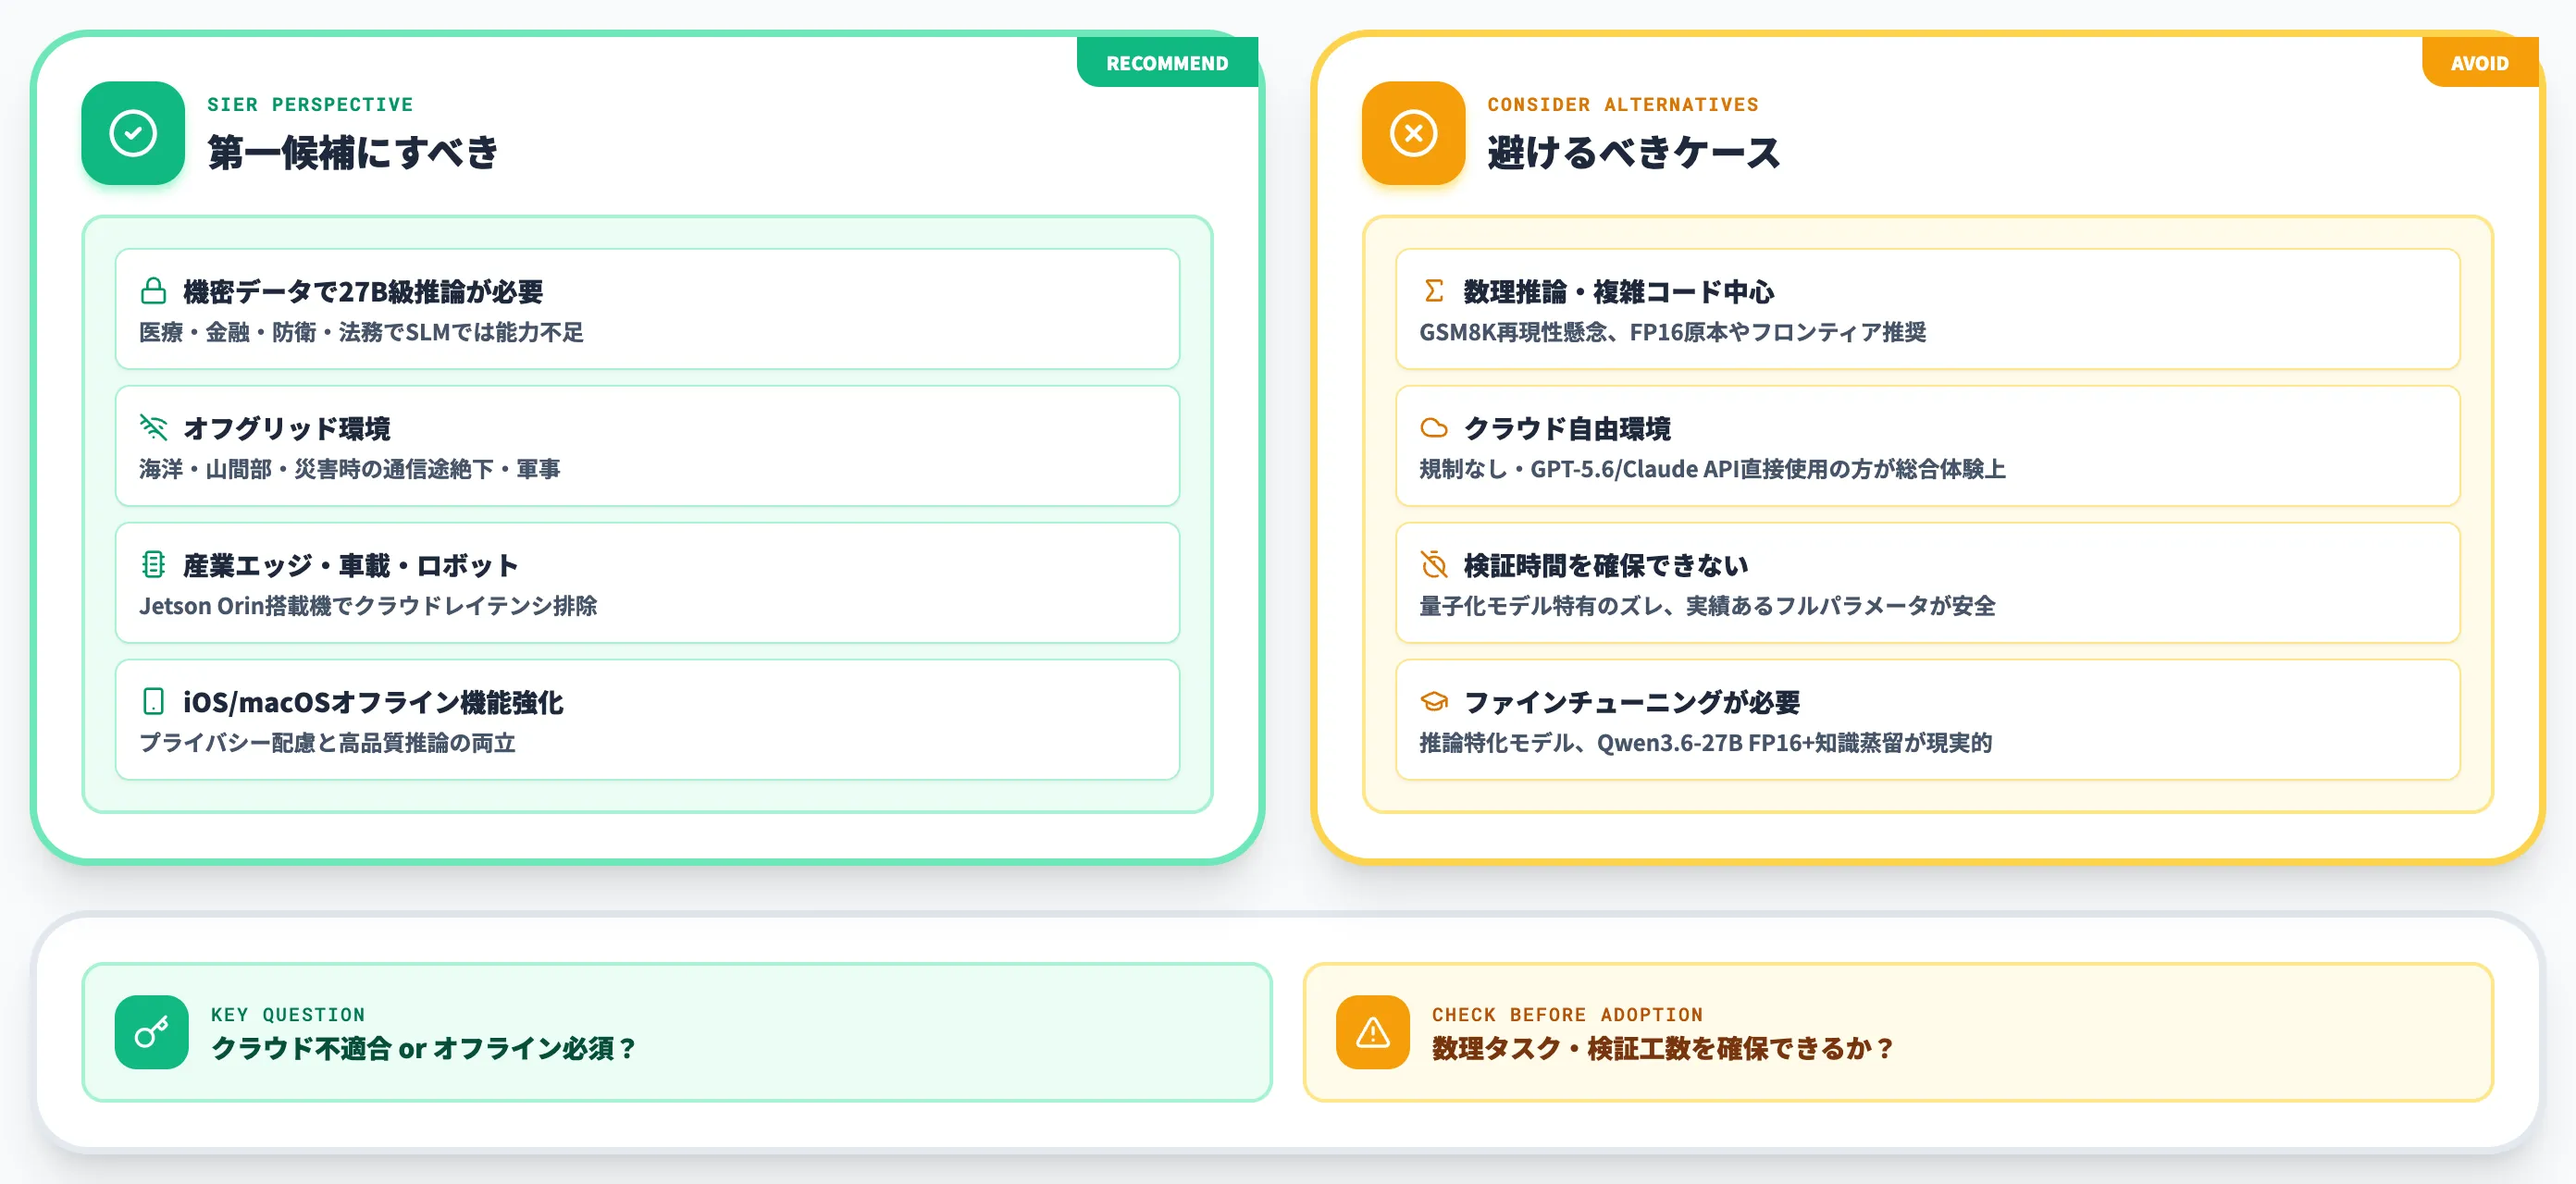Click the graduation cap icon beside ファインチューニング

point(1434,701)
